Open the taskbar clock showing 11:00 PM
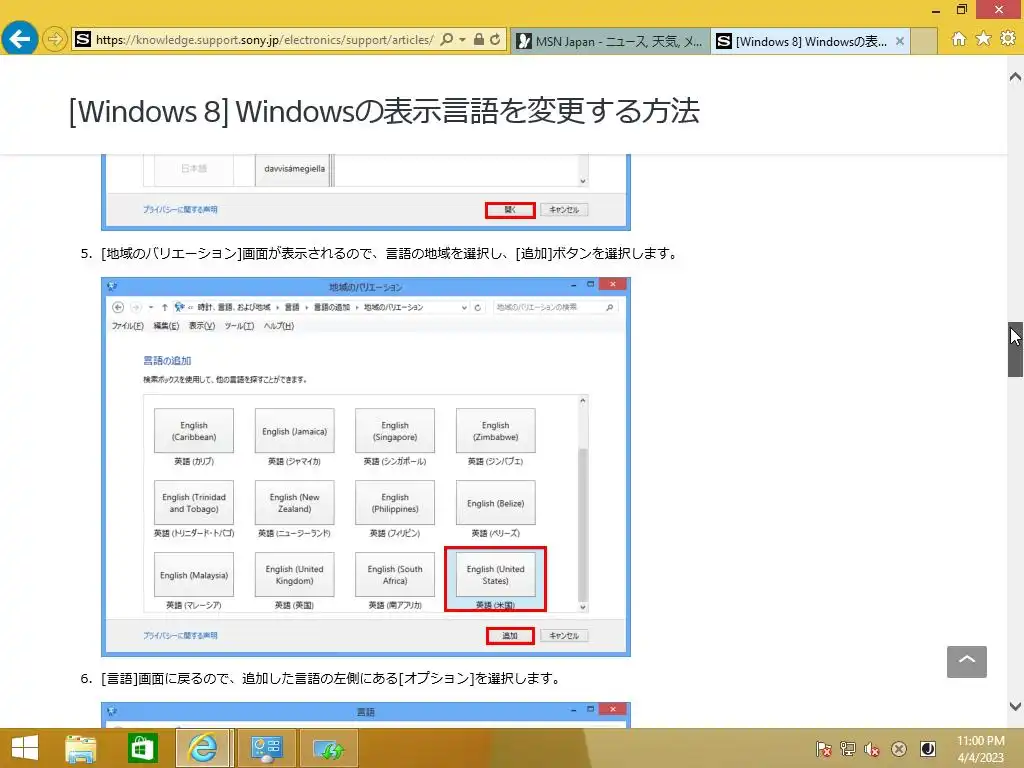The image size is (1024, 768). tap(981, 749)
